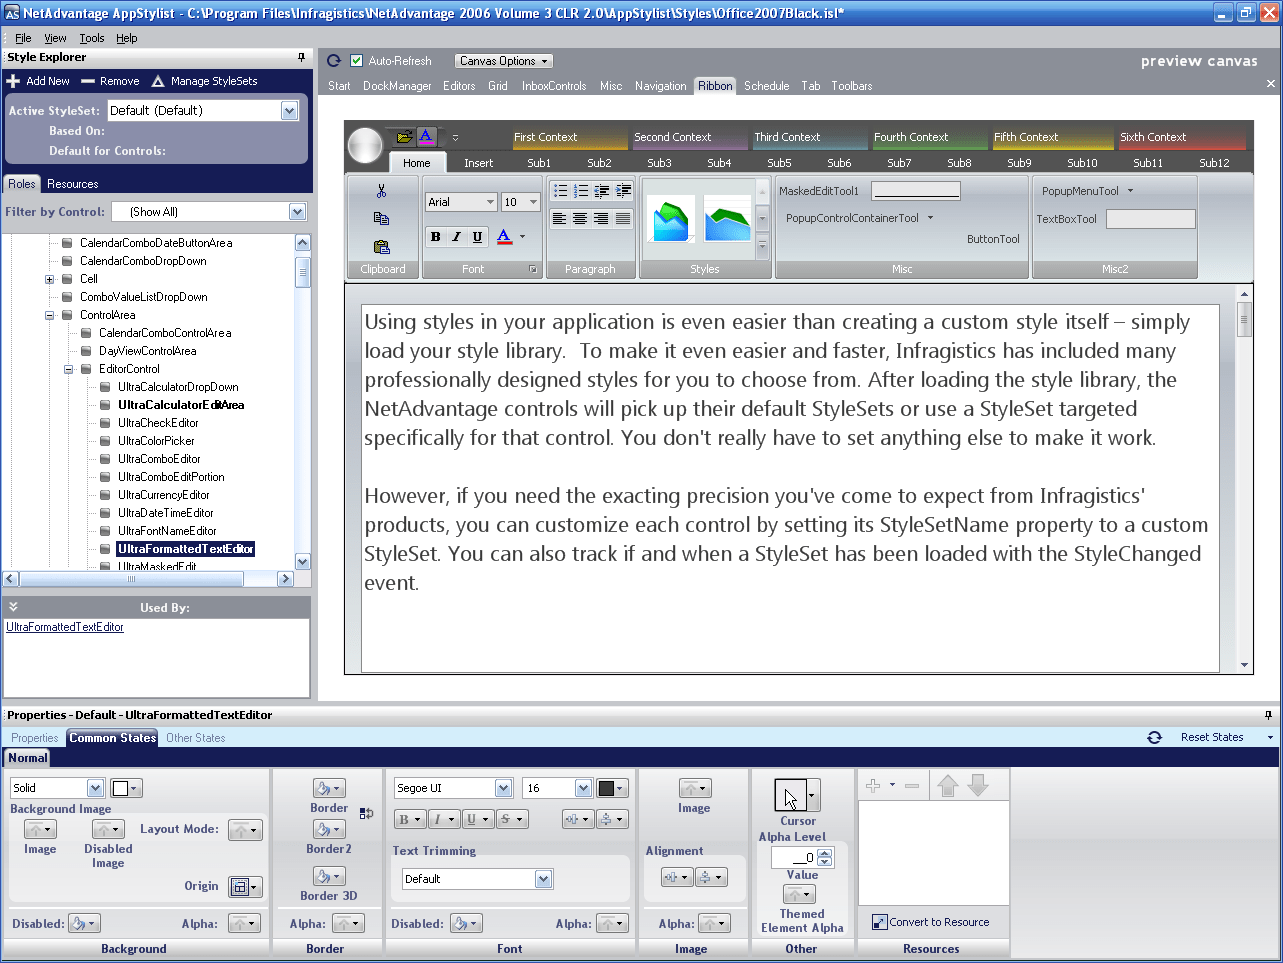Expand the Cell tree node
The image size is (1283, 963).
point(50,279)
